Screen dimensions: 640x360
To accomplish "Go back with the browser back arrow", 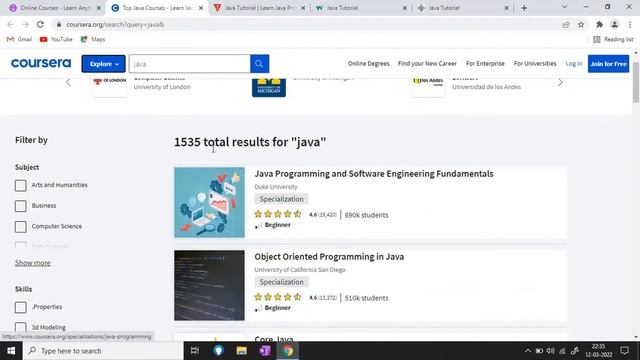I will 10,24.
